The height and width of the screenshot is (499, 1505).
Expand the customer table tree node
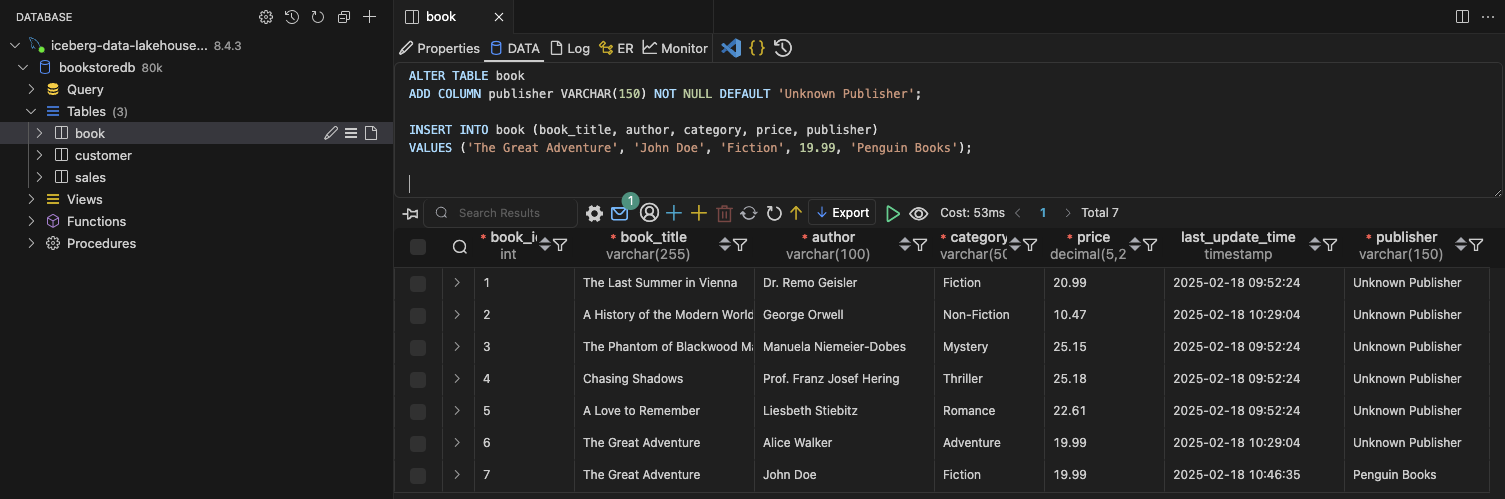[x=40, y=155]
